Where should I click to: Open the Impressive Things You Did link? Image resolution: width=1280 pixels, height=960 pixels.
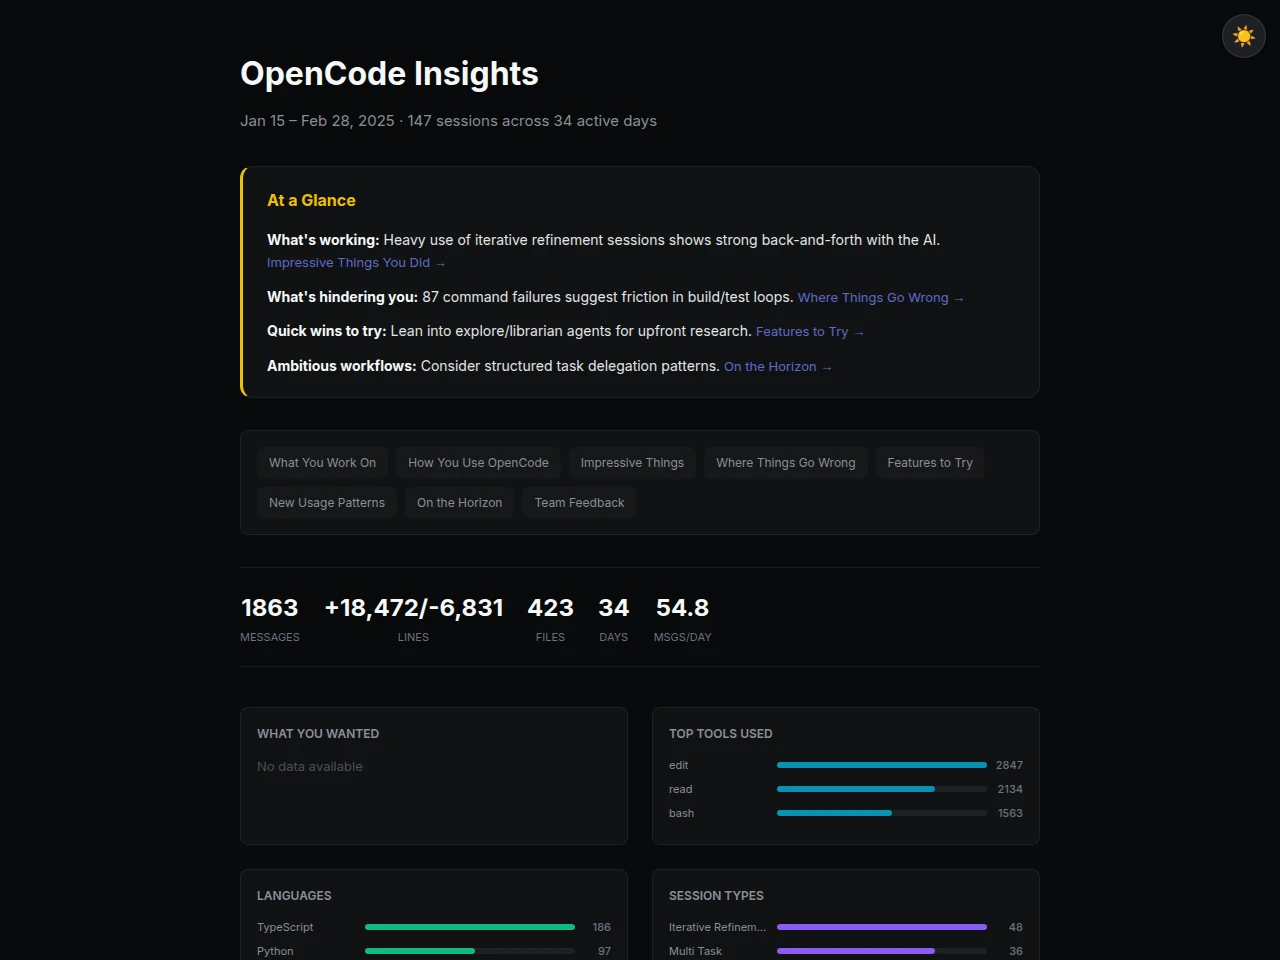356,263
